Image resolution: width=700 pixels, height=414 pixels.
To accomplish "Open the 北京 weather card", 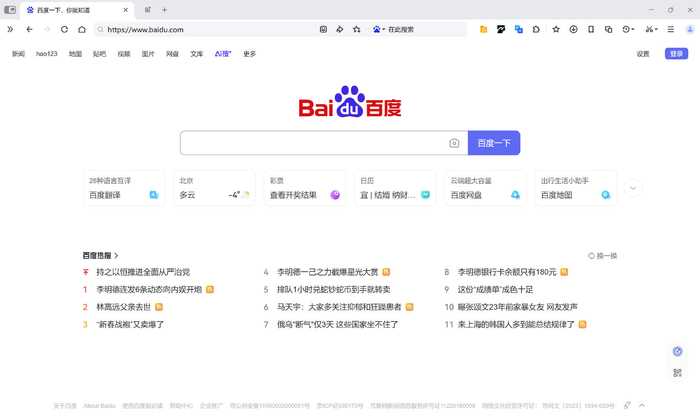I will (214, 188).
